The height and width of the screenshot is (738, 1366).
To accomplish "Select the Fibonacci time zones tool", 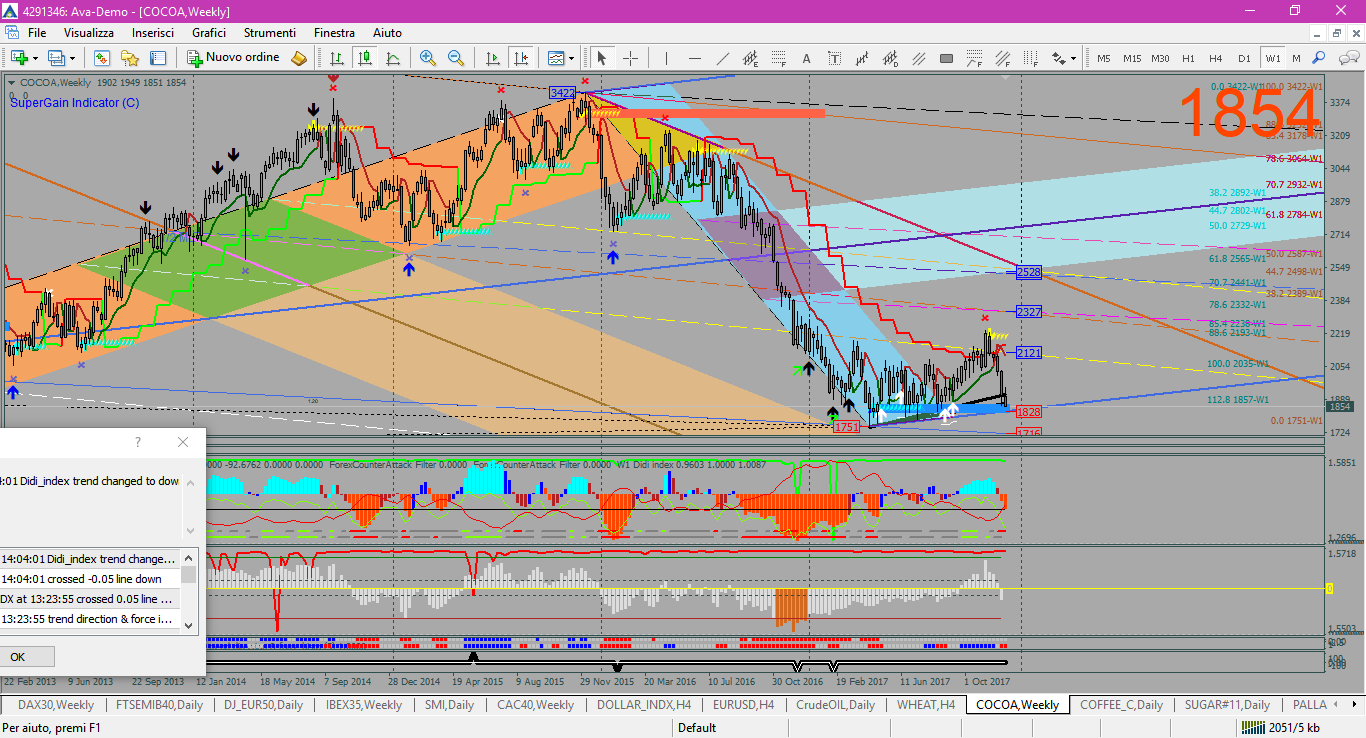I will click(1030, 58).
